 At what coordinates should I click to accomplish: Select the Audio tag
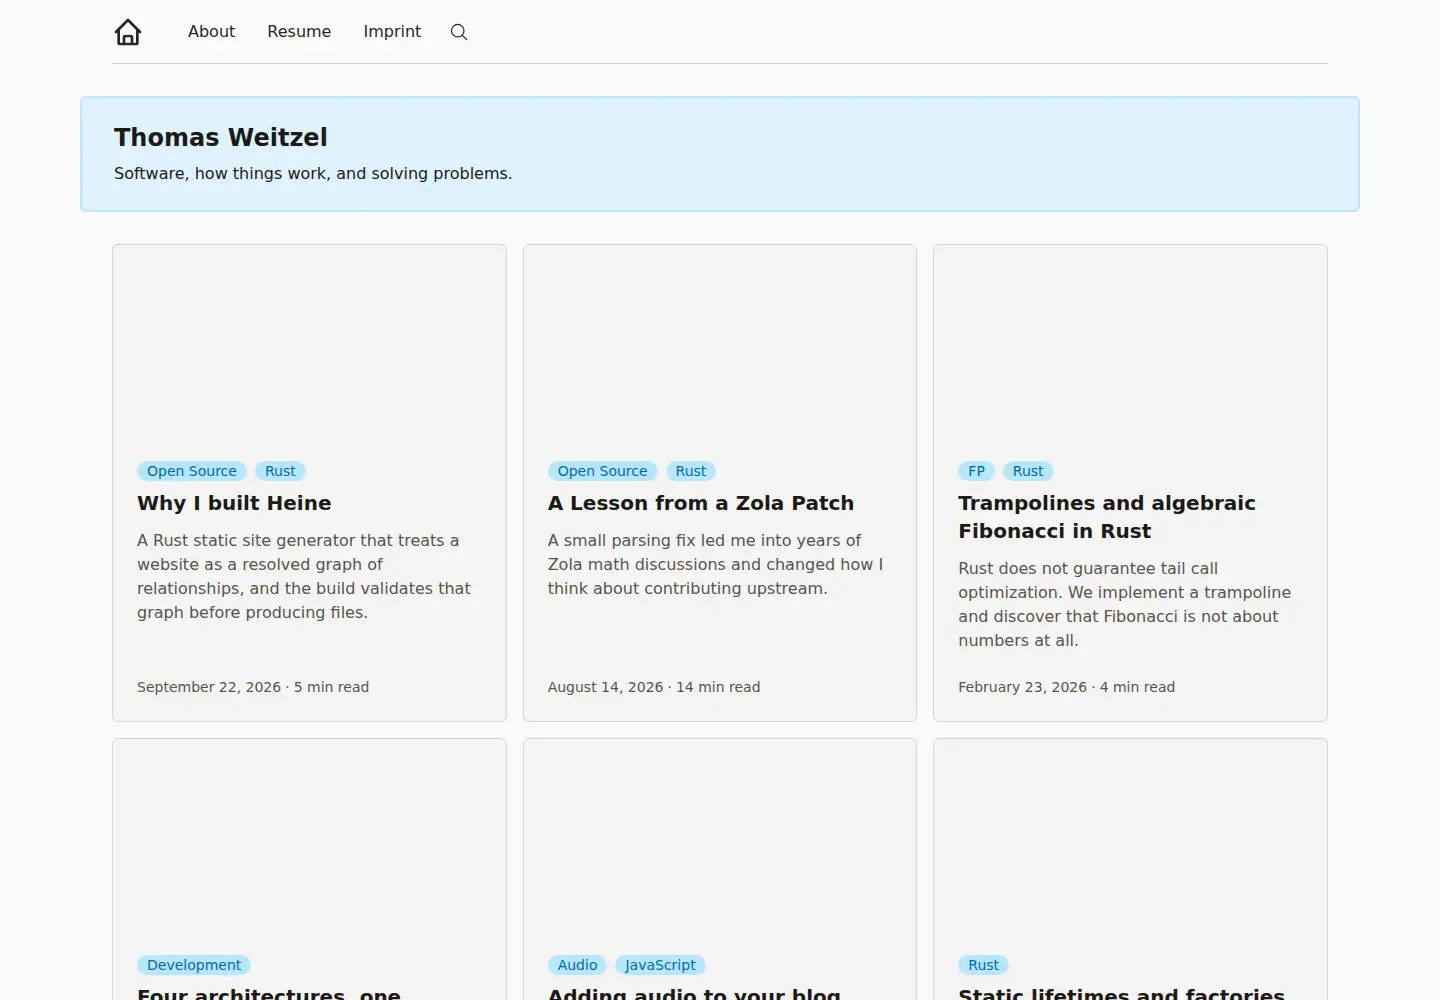coord(577,965)
